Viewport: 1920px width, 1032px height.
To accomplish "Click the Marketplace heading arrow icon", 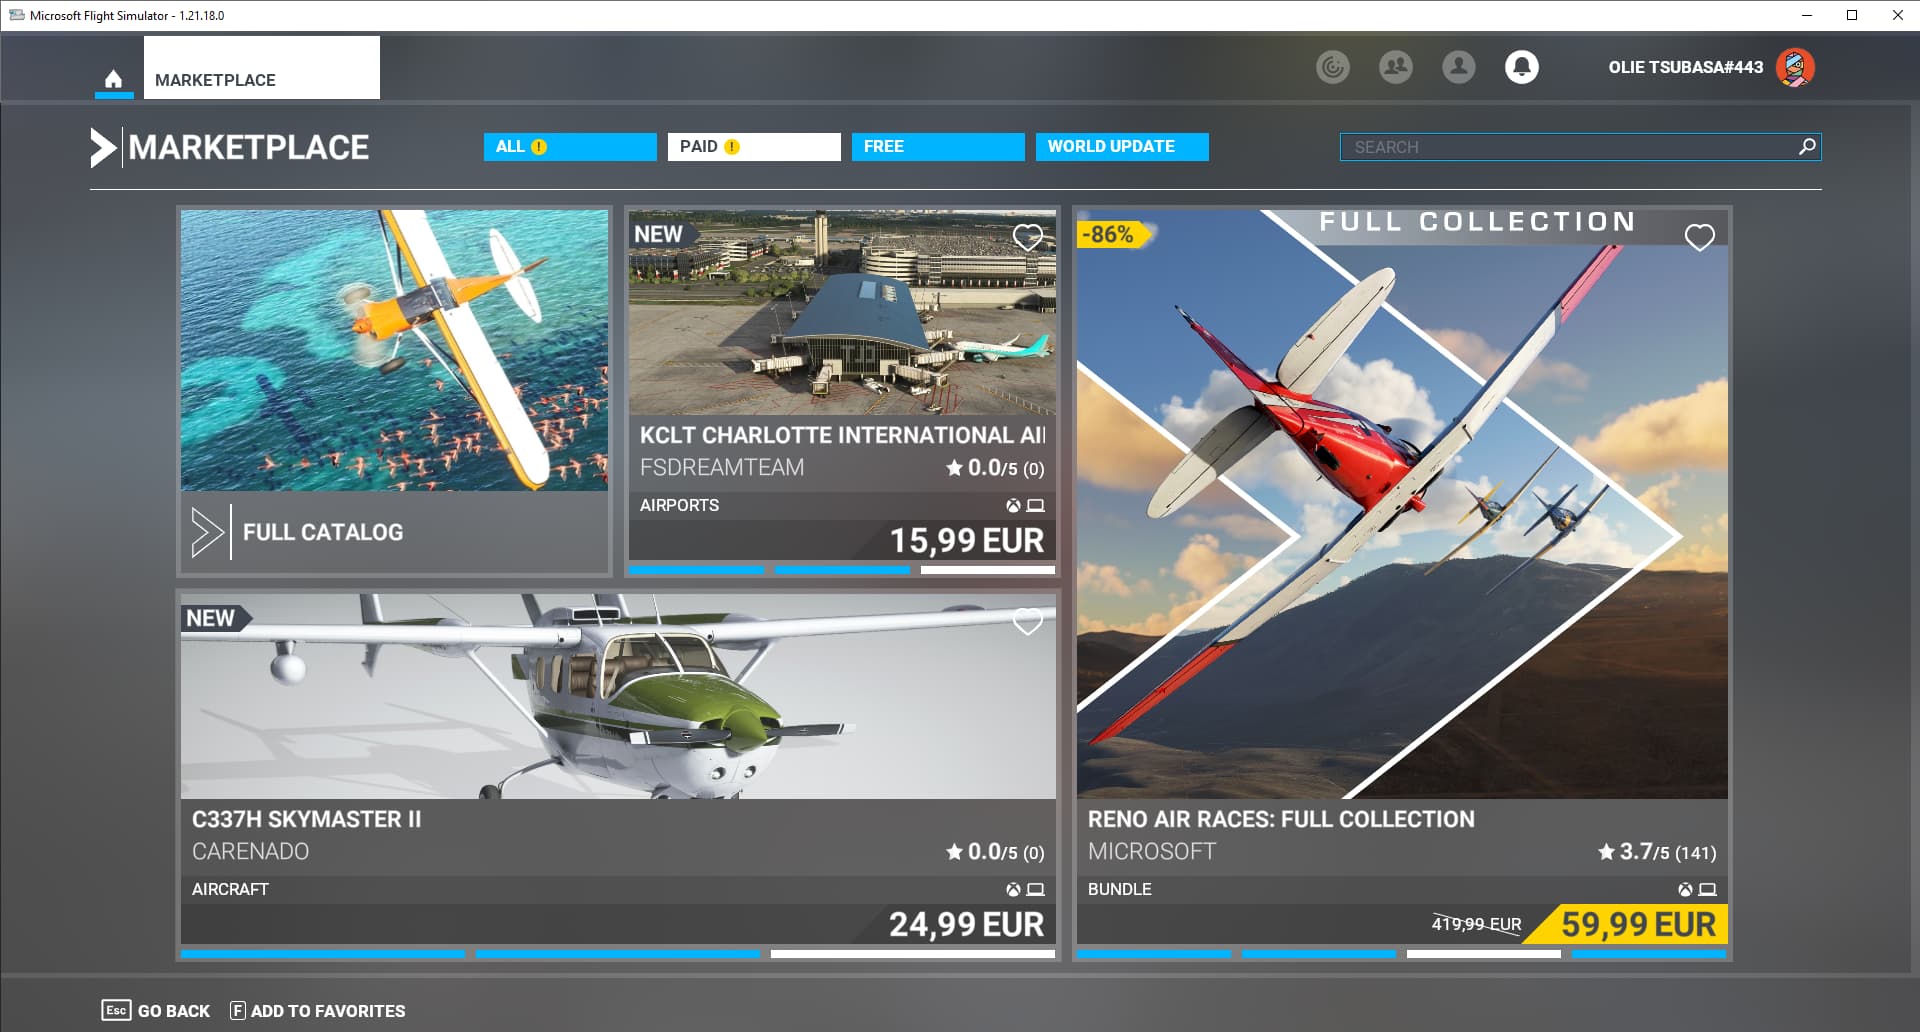I will pyautogui.click(x=103, y=147).
